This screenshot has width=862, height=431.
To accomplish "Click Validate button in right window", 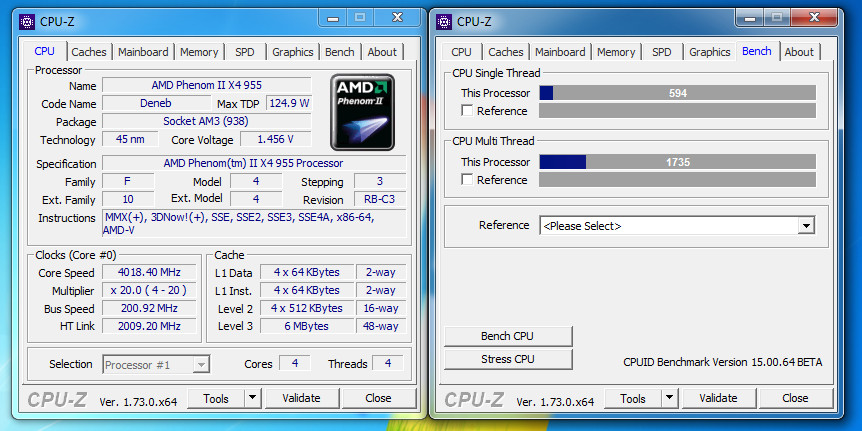I will tap(719, 398).
